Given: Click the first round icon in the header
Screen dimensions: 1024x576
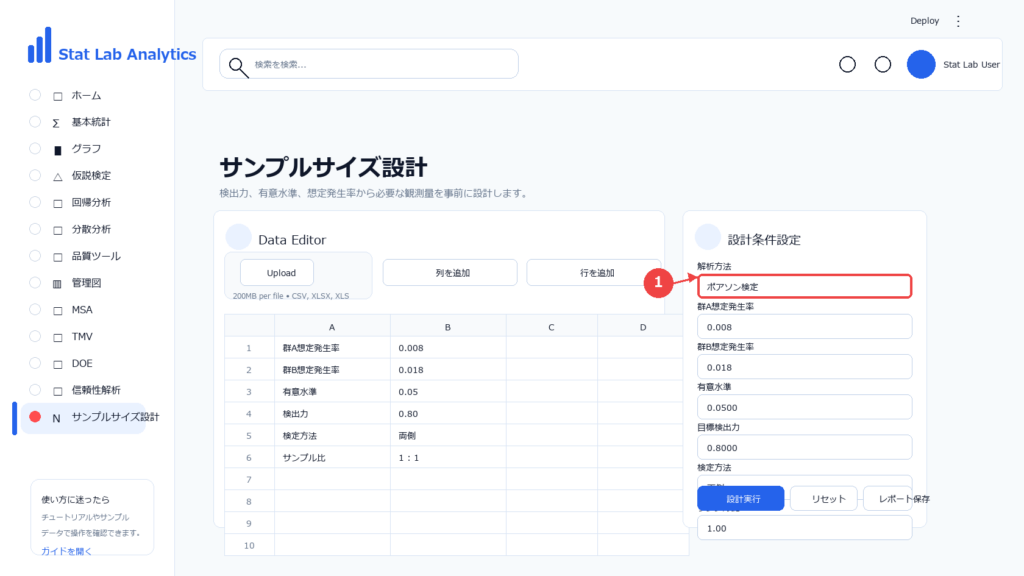Looking at the screenshot, I should point(847,64).
